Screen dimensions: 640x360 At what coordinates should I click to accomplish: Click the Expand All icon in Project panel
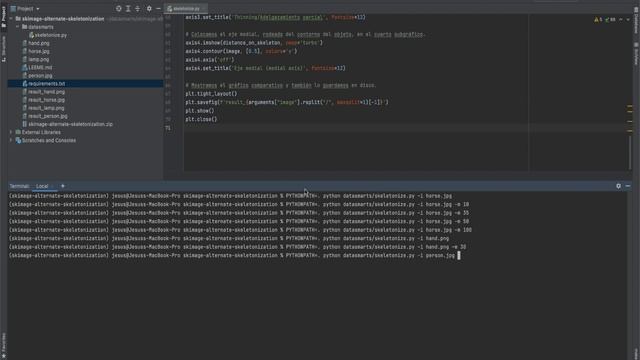[x=128, y=9]
